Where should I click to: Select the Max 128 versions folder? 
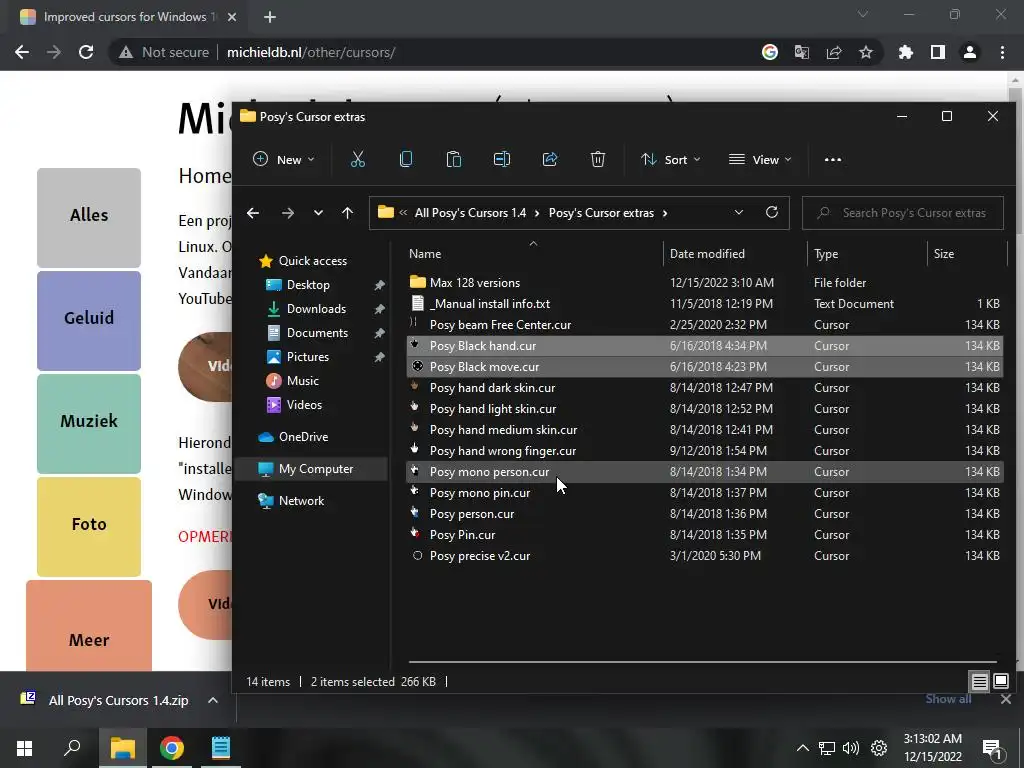click(704, 283)
